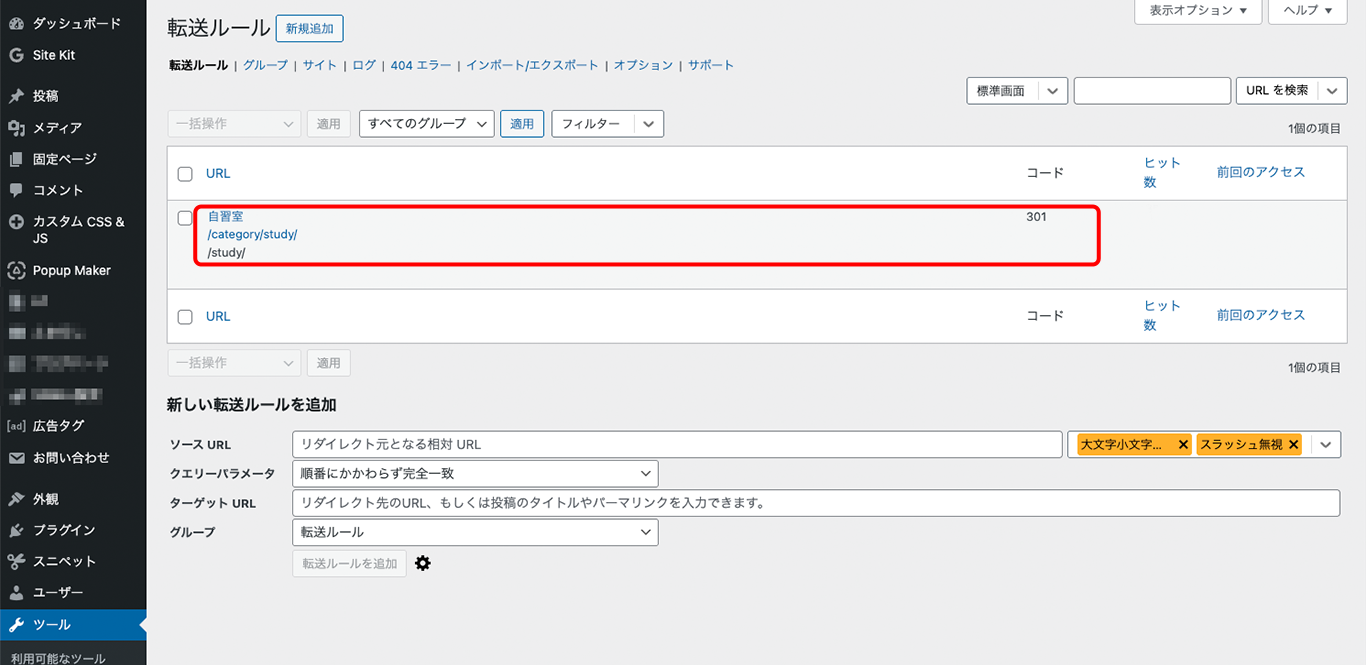Click the Dashboard icon in sidebar
This screenshot has height=665, width=1366.
pyautogui.click(x=16, y=23)
